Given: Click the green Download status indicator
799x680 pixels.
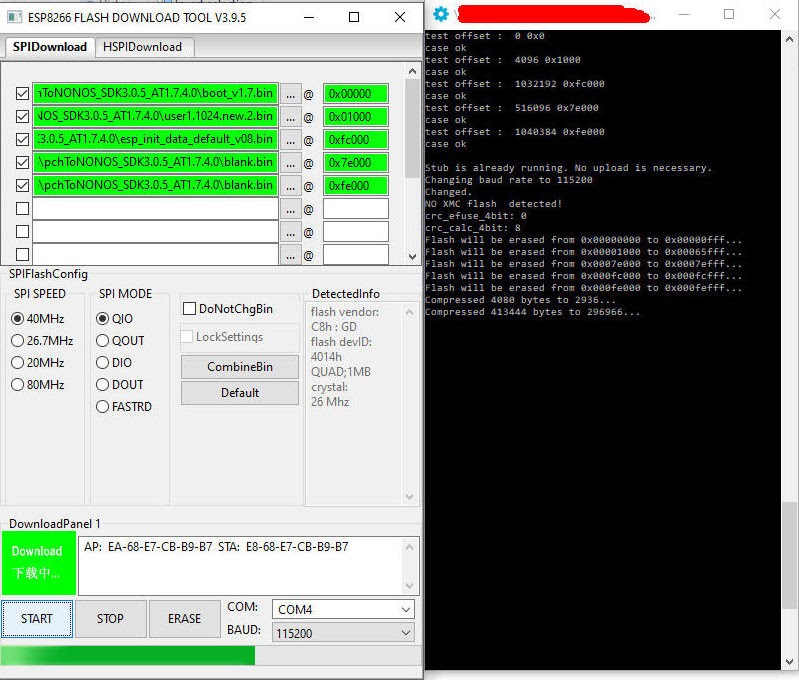Looking at the screenshot, I should [39, 563].
